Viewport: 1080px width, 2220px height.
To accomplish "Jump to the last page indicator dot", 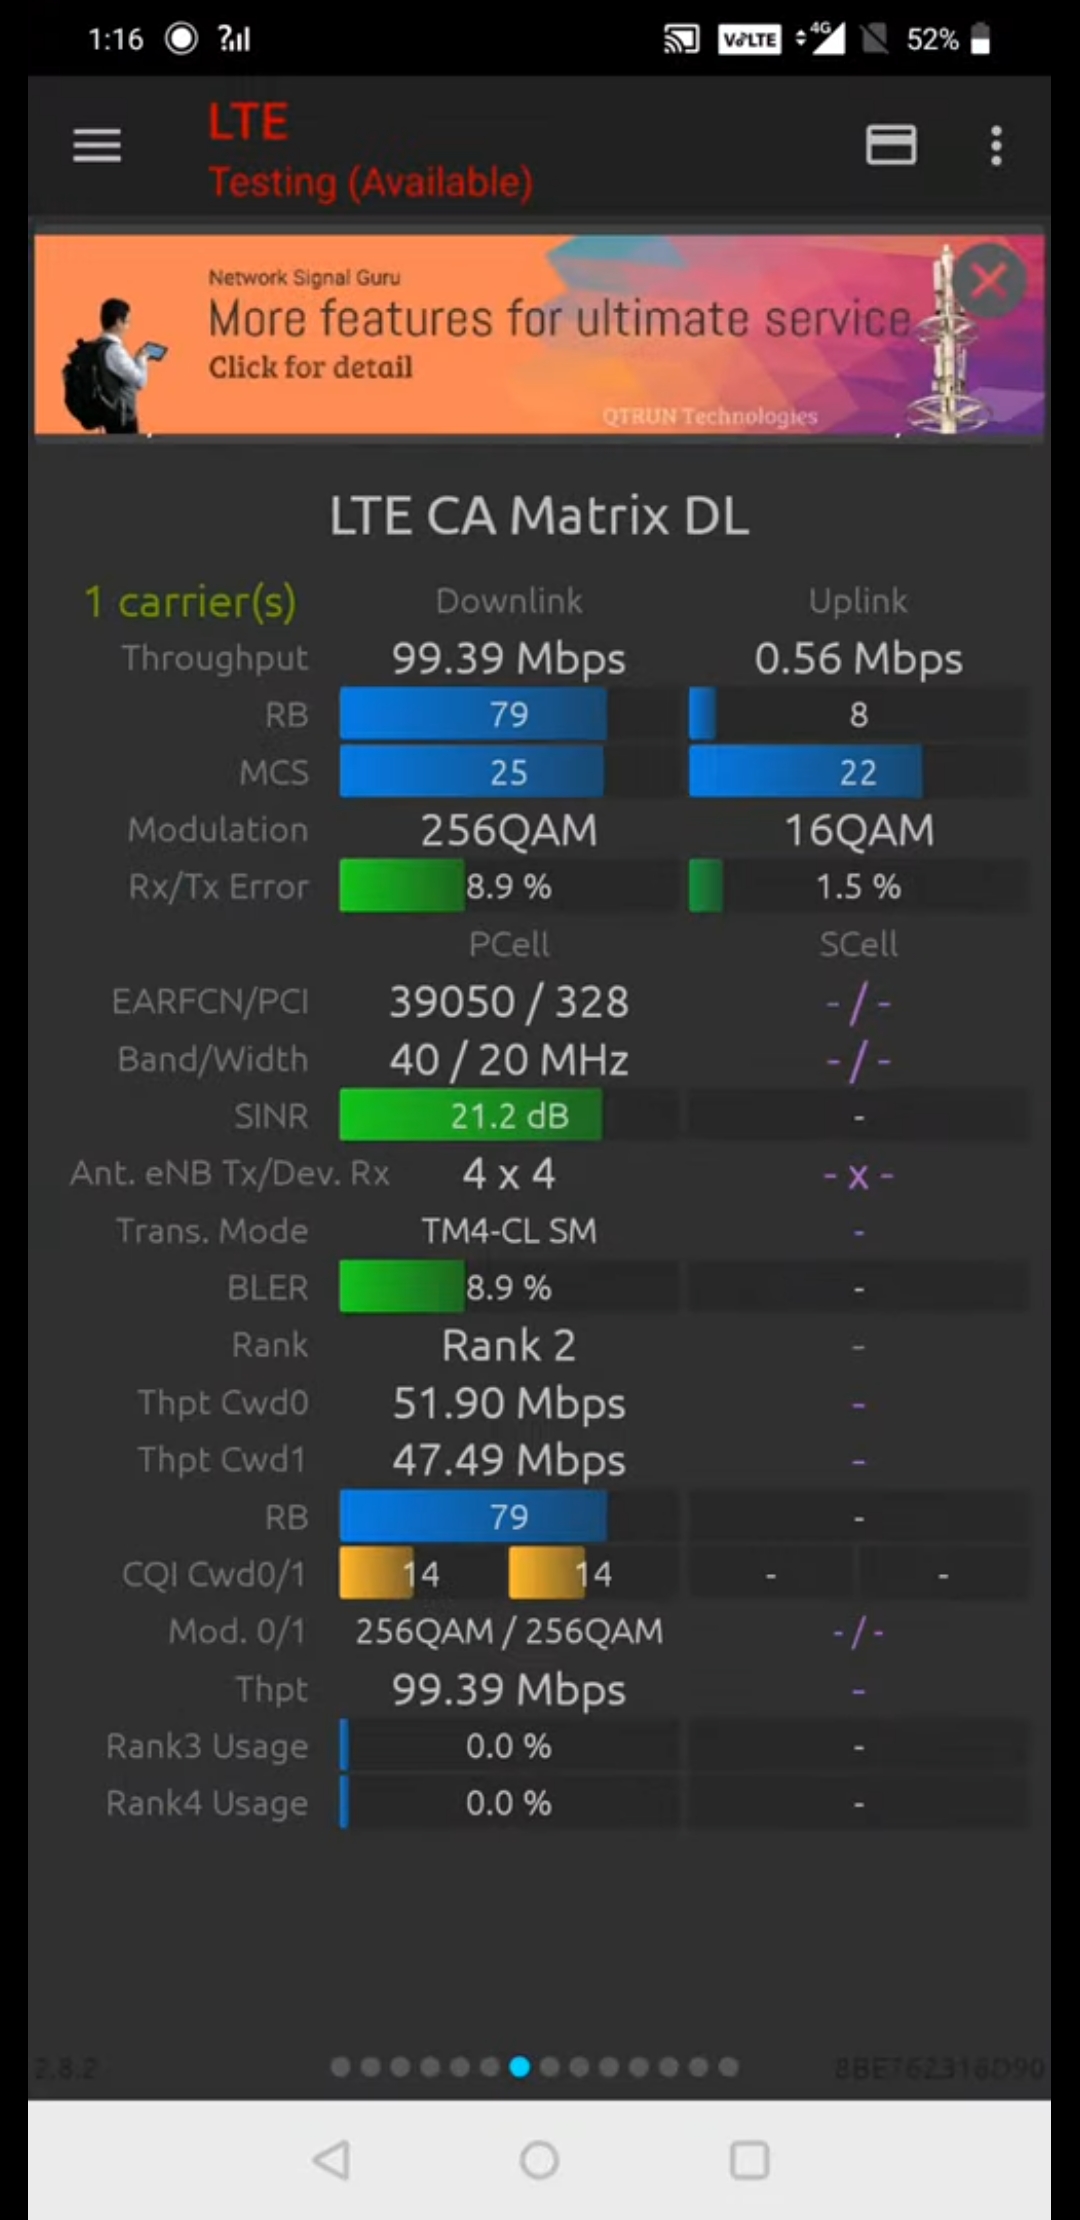I will pyautogui.click(x=729, y=2067).
